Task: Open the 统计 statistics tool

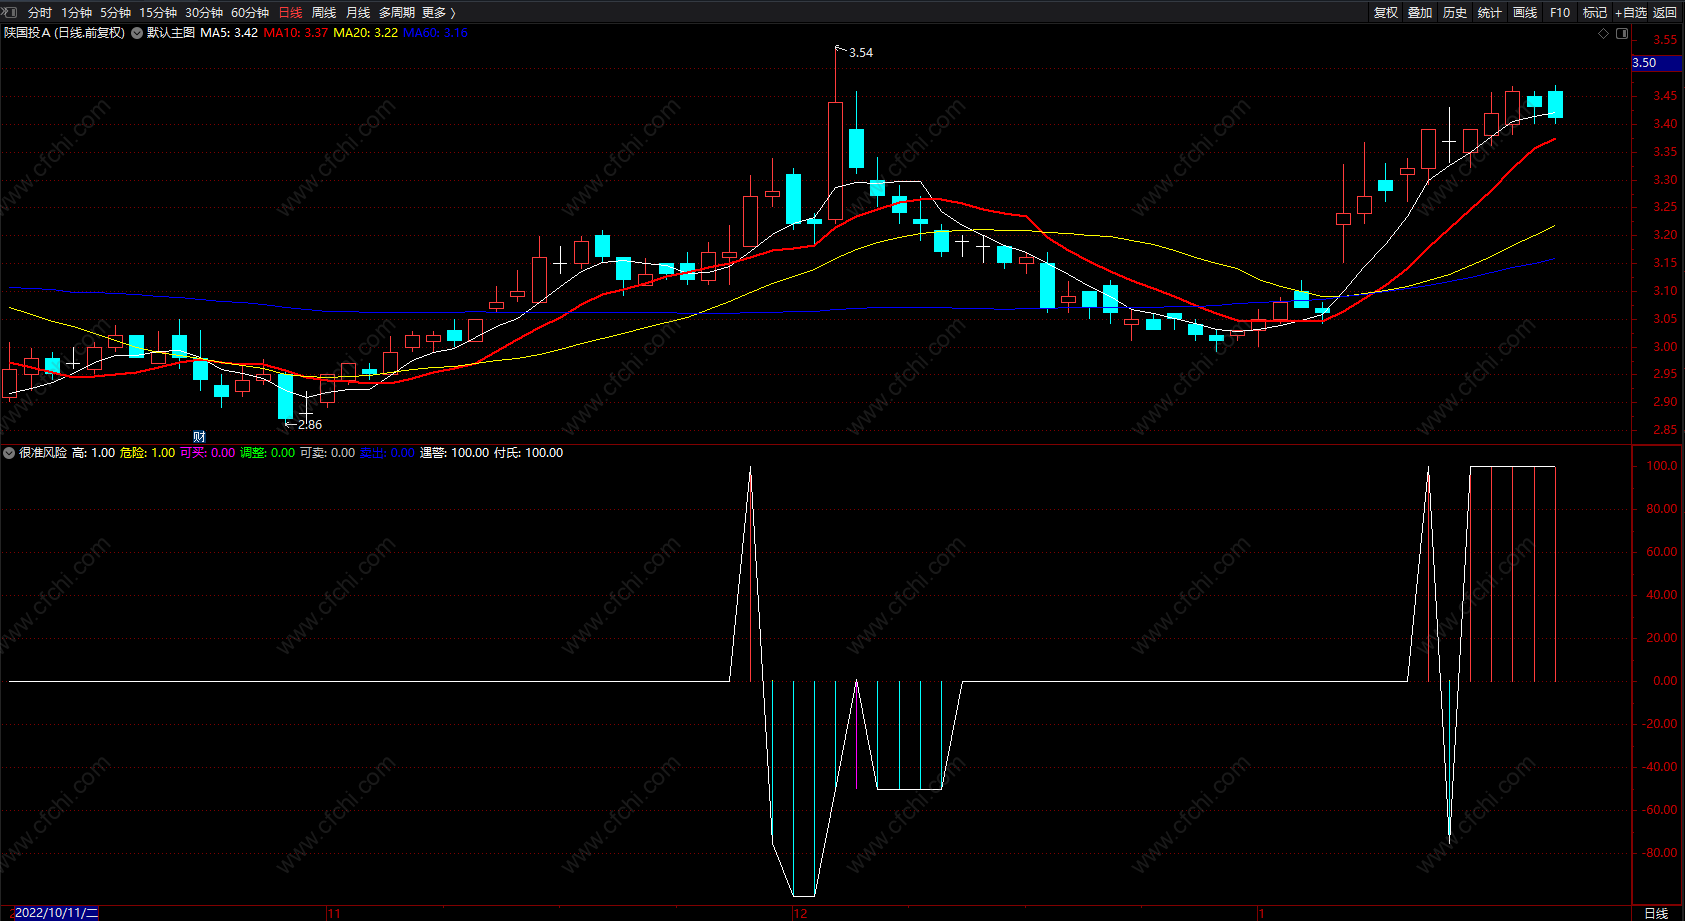Action: tap(1490, 13)
